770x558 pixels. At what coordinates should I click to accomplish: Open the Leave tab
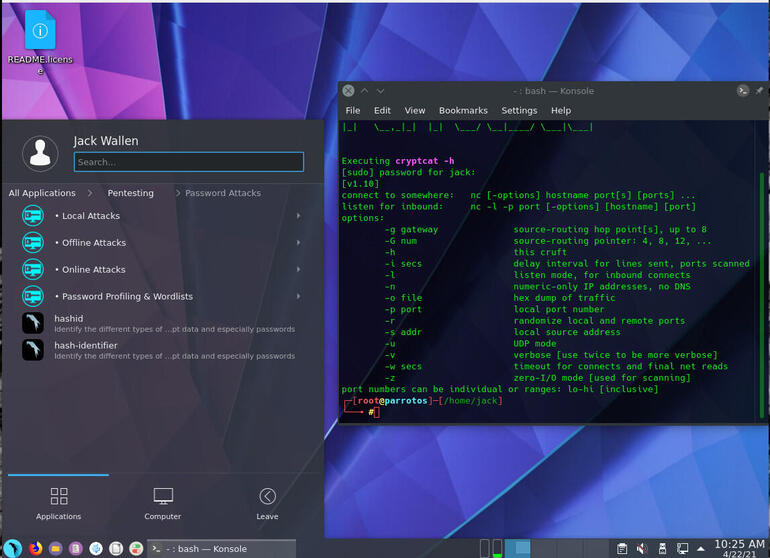(x=267, y=503)
